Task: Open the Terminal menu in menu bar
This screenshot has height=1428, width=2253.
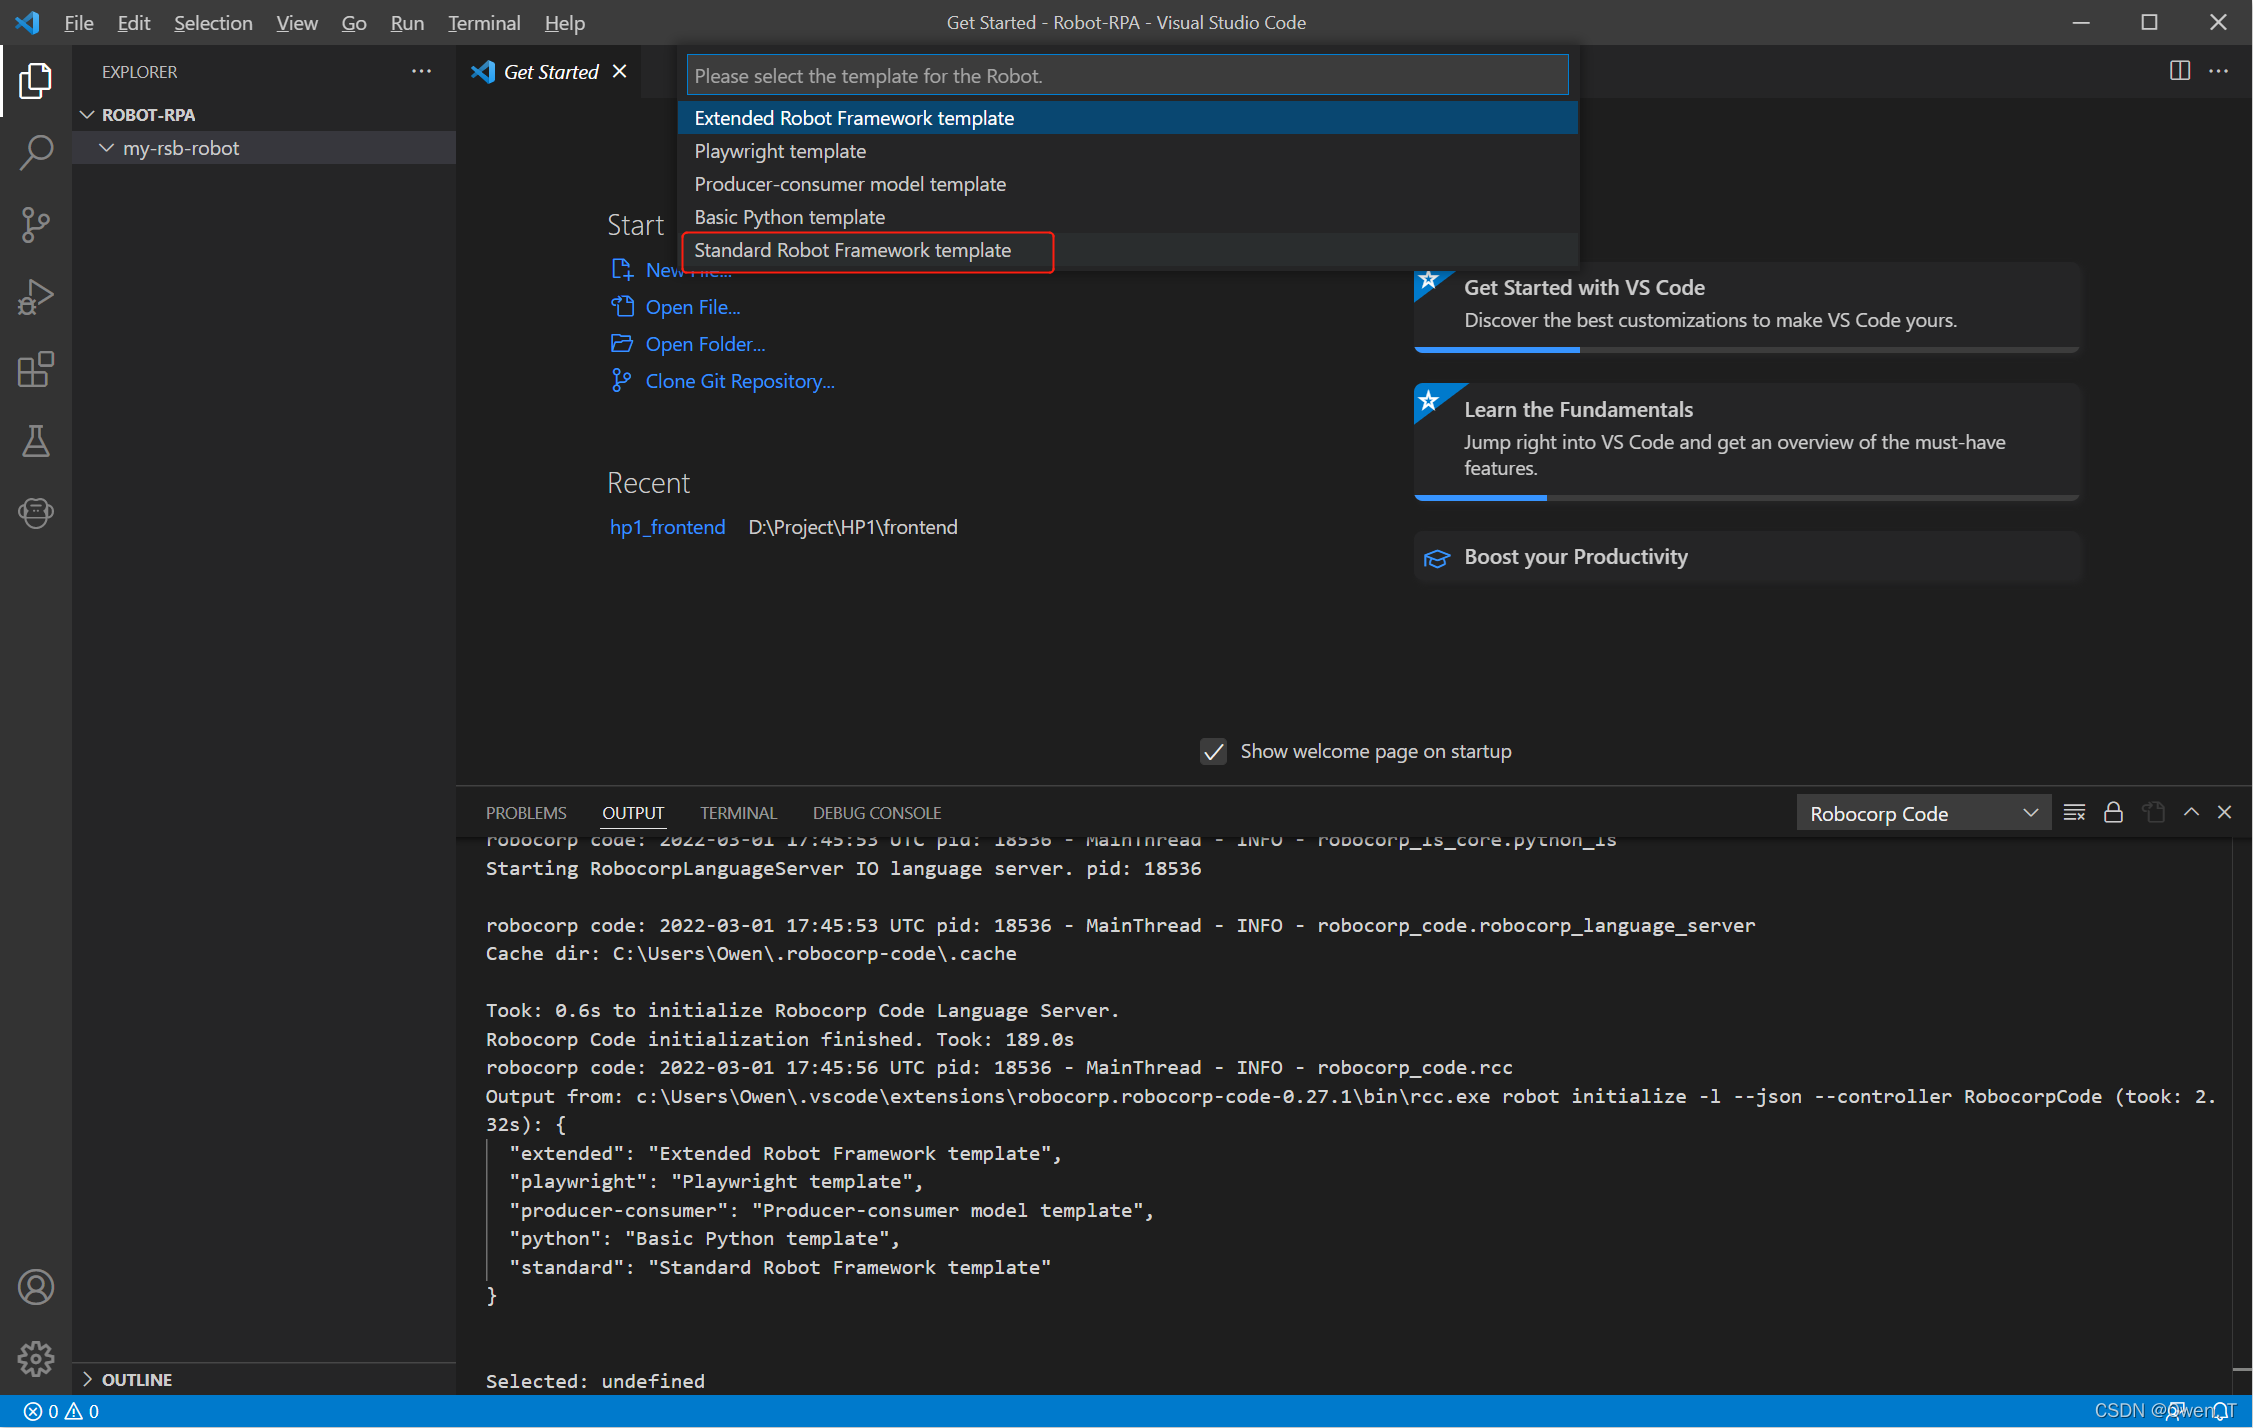Action: click(x=483, y=22)
